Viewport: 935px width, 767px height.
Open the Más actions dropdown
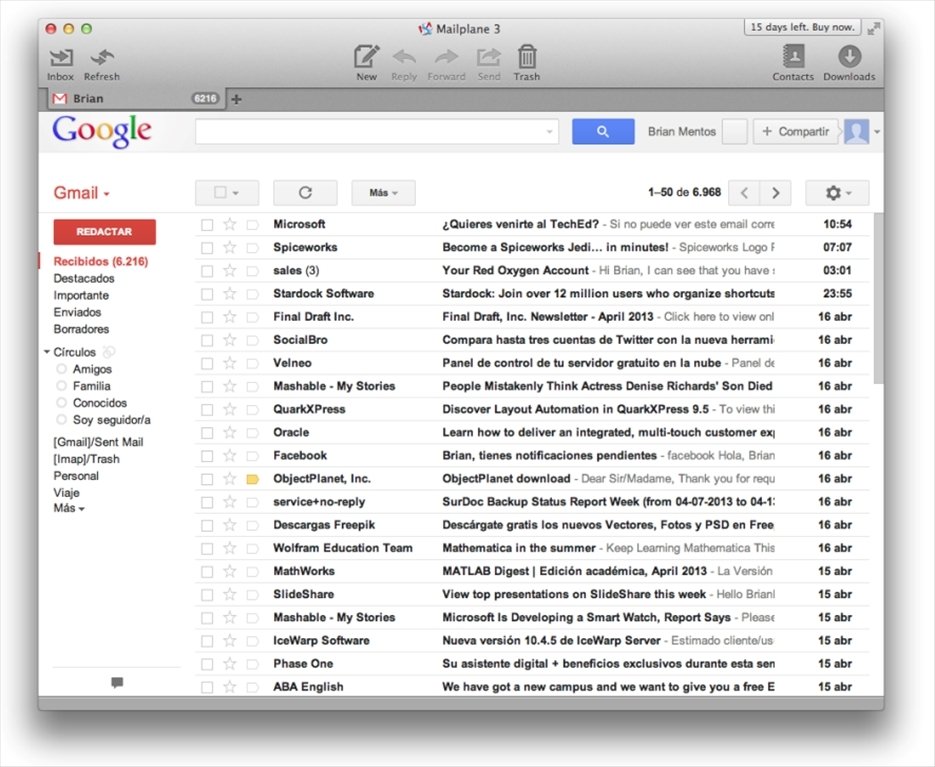tap(383, 193)
